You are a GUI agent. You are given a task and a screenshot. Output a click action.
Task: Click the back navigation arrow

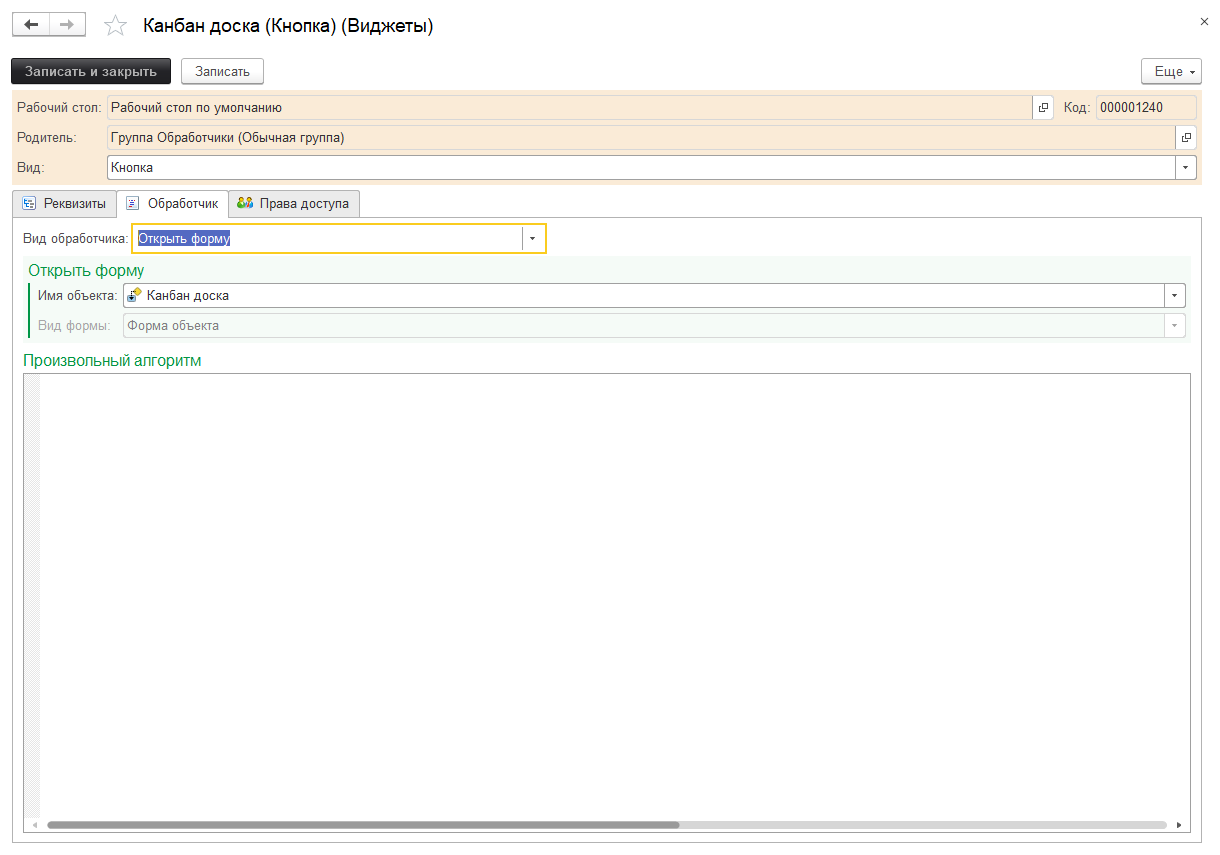point(30,25)
